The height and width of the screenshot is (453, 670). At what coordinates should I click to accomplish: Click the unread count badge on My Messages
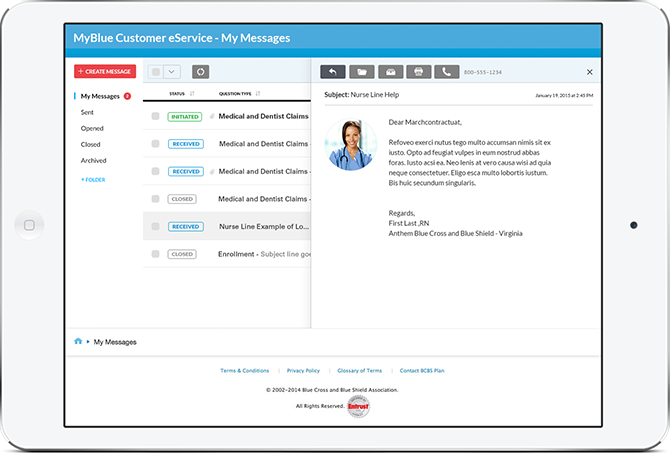tap(127, 96)
